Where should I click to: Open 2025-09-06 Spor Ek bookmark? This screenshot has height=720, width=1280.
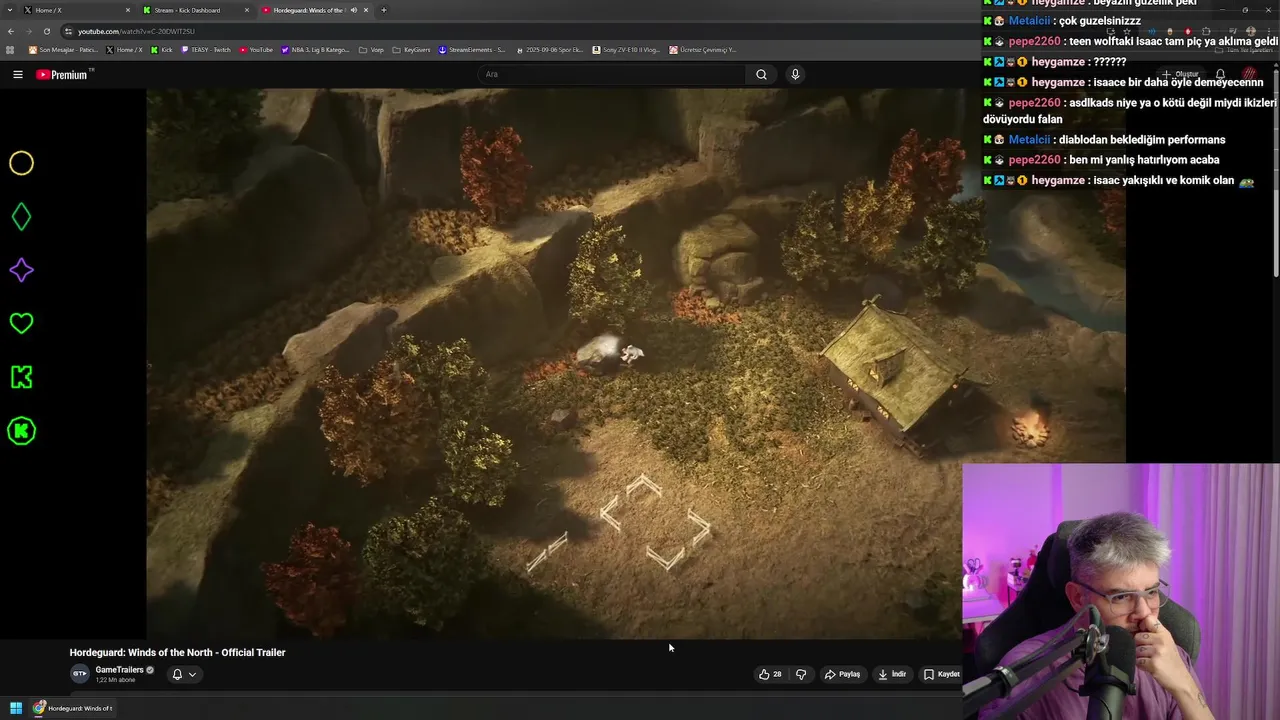pyautogui.click(x=549, y=49)
